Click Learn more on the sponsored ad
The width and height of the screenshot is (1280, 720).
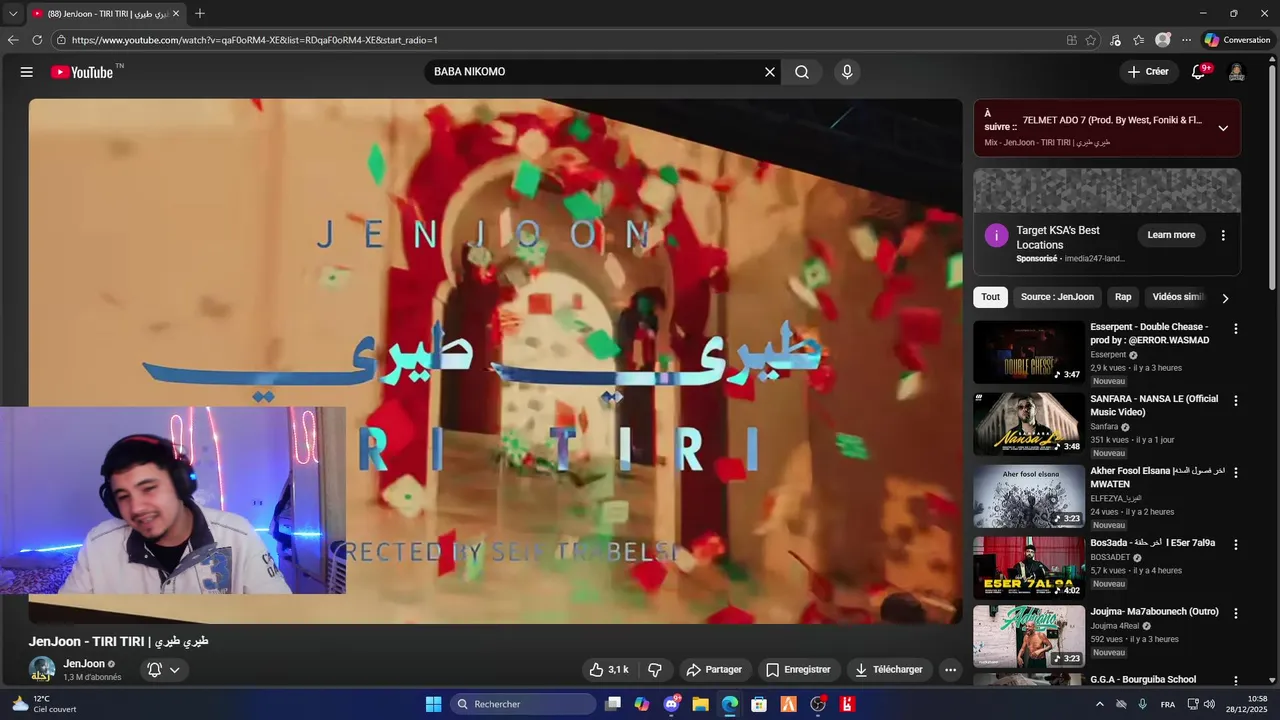click(x=1171, y=235)
